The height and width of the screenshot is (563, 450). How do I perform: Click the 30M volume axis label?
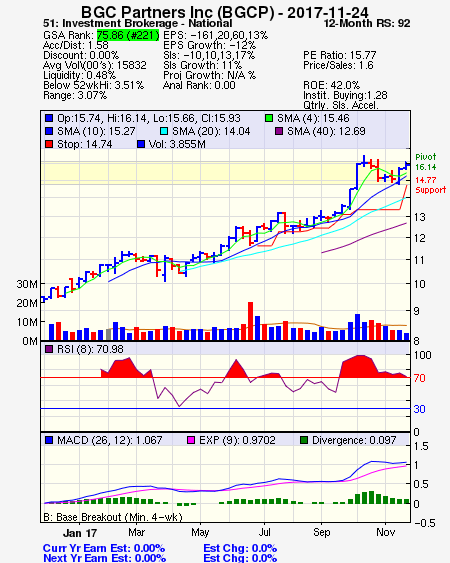click(27, 284)
